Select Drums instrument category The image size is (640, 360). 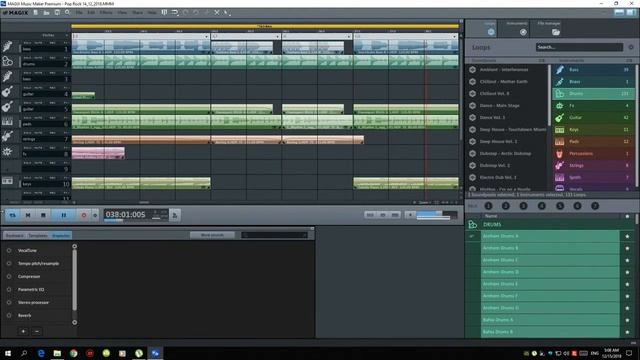point(593,93)
